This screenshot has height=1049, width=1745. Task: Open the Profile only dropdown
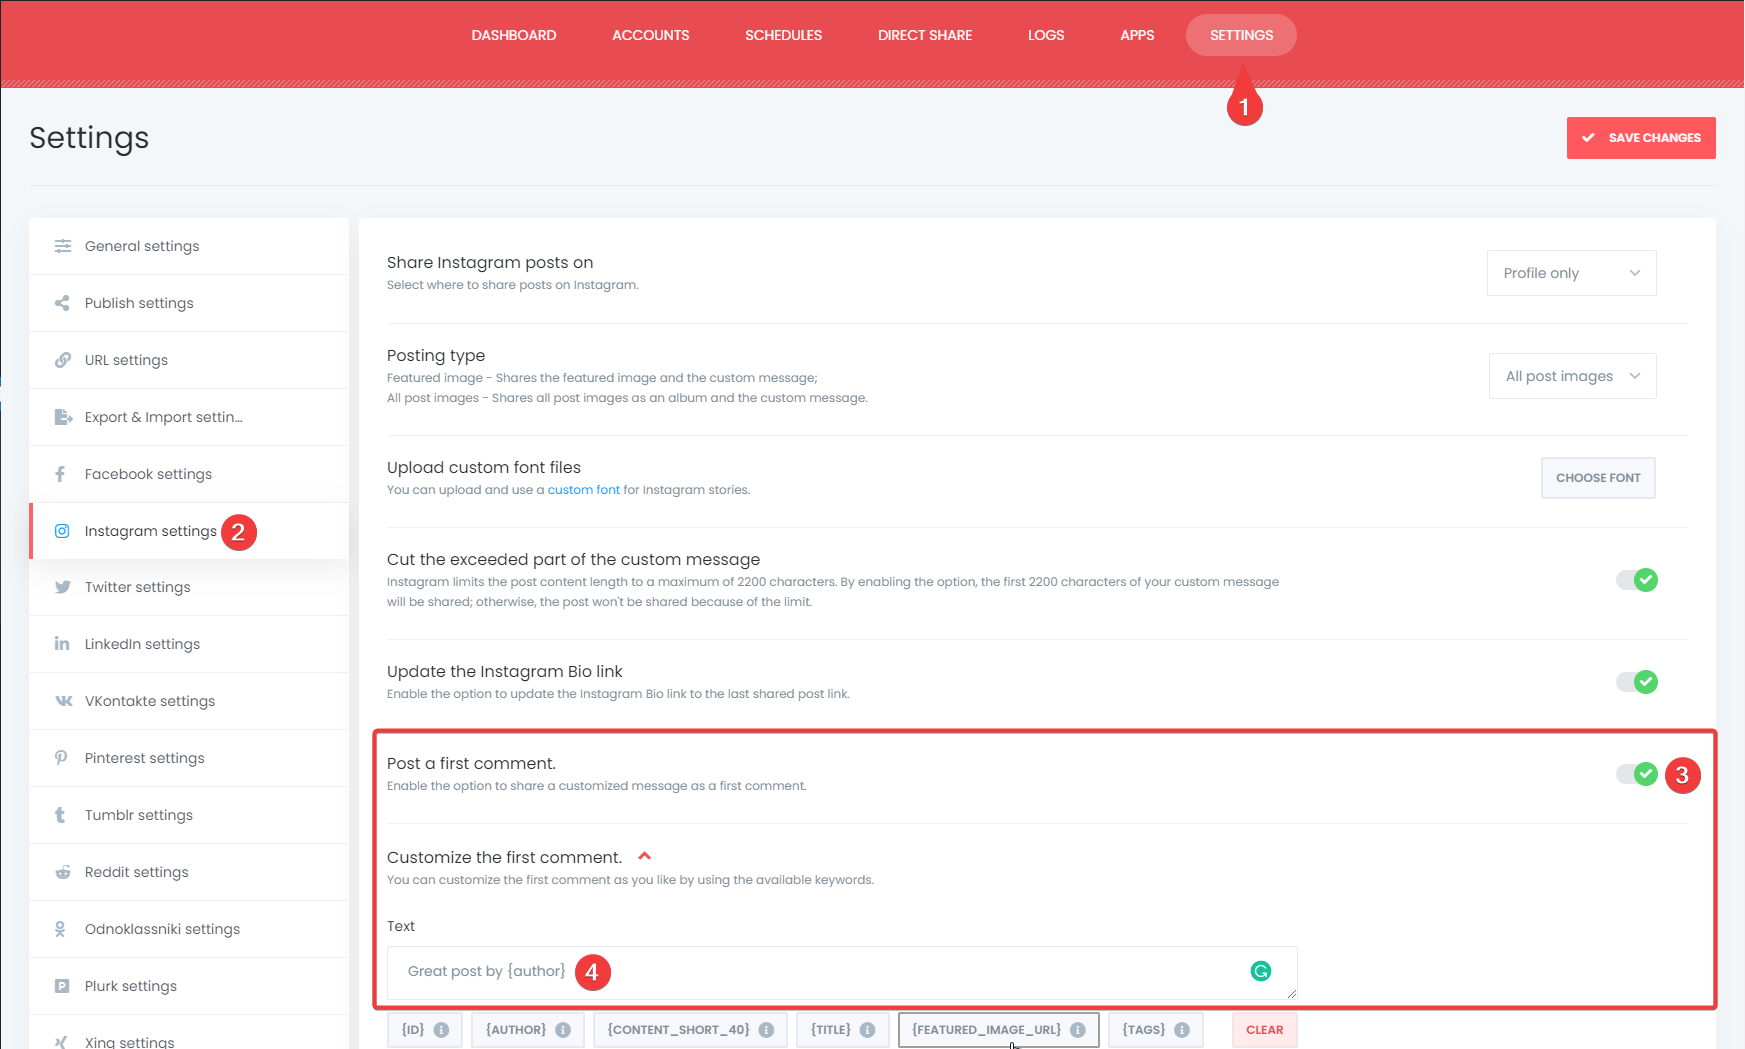(1571, 273)
